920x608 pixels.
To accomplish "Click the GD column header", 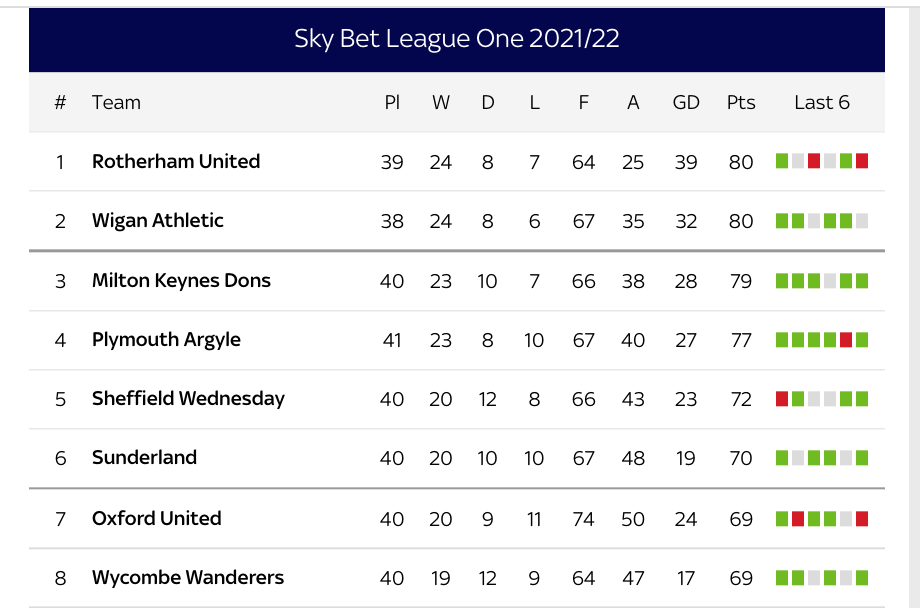I will point(686,102).
